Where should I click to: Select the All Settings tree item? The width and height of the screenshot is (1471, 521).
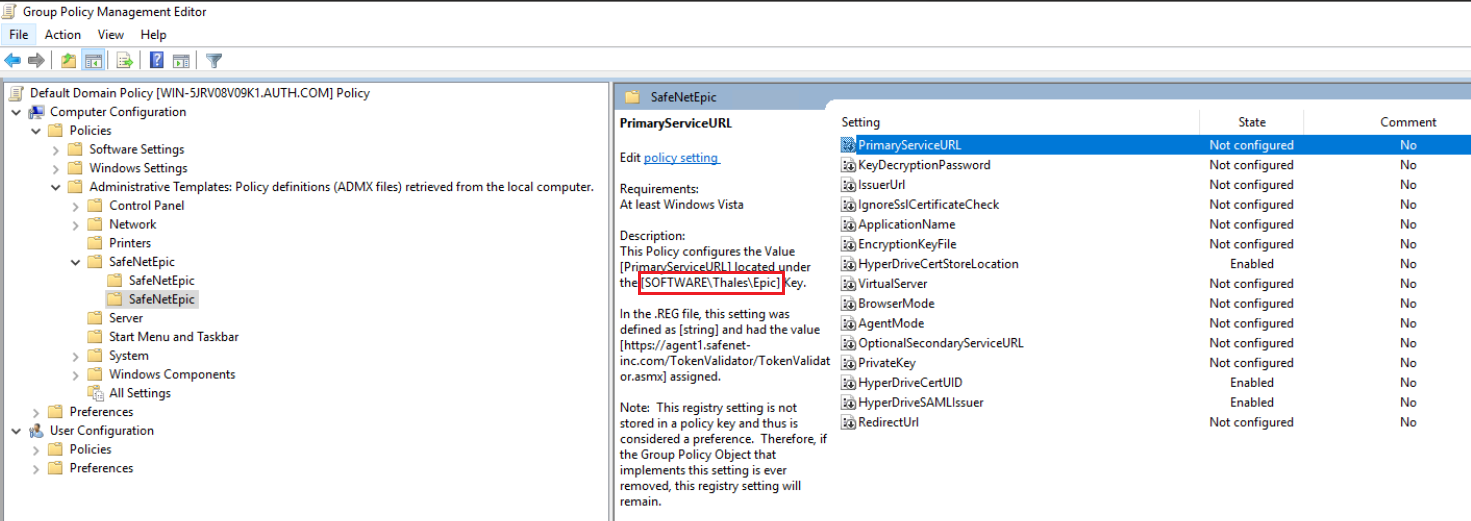coord(140,393)
